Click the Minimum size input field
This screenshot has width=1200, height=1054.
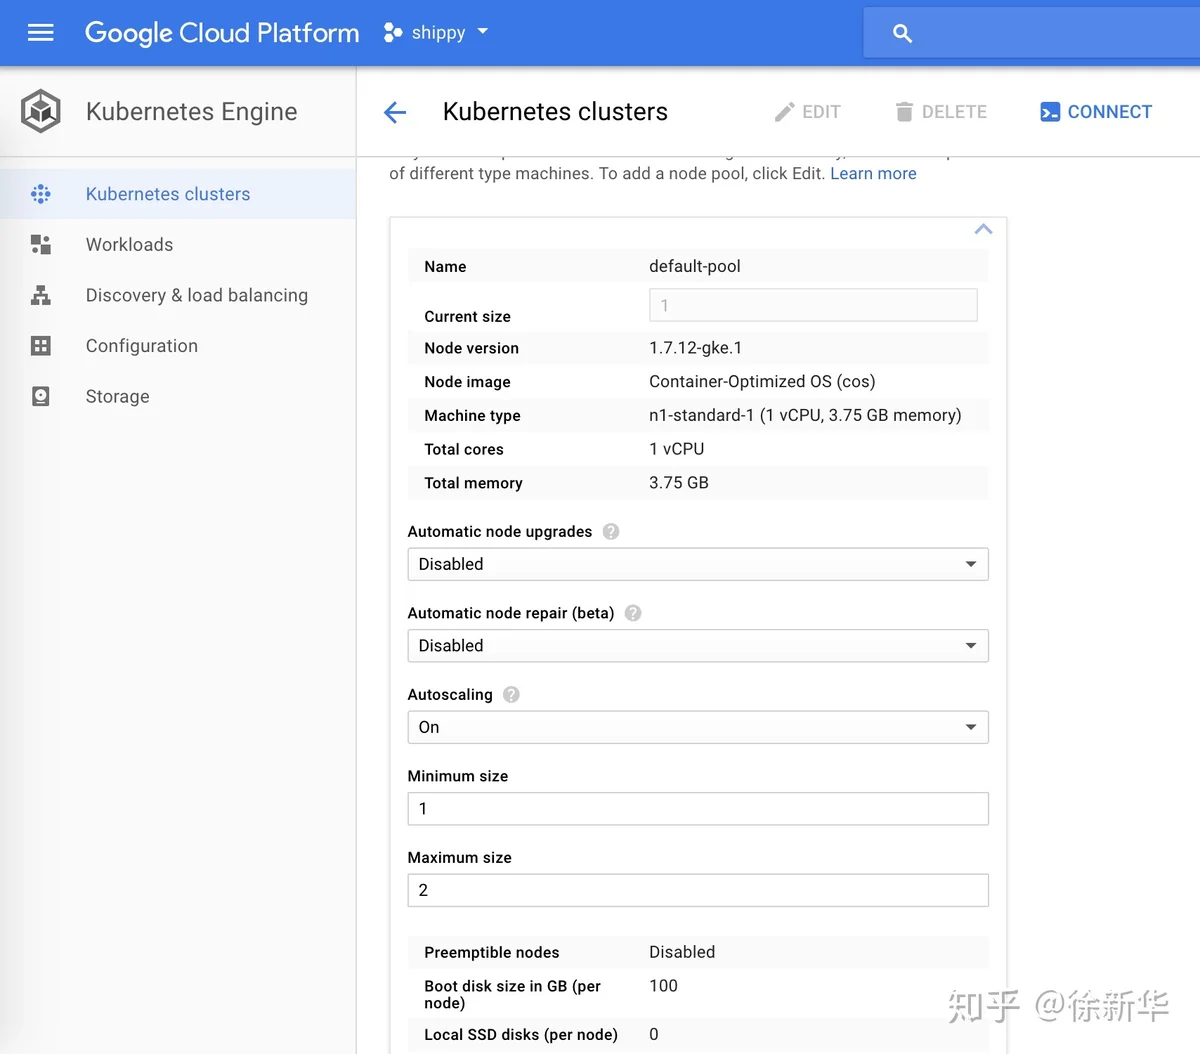coord(698,809)
